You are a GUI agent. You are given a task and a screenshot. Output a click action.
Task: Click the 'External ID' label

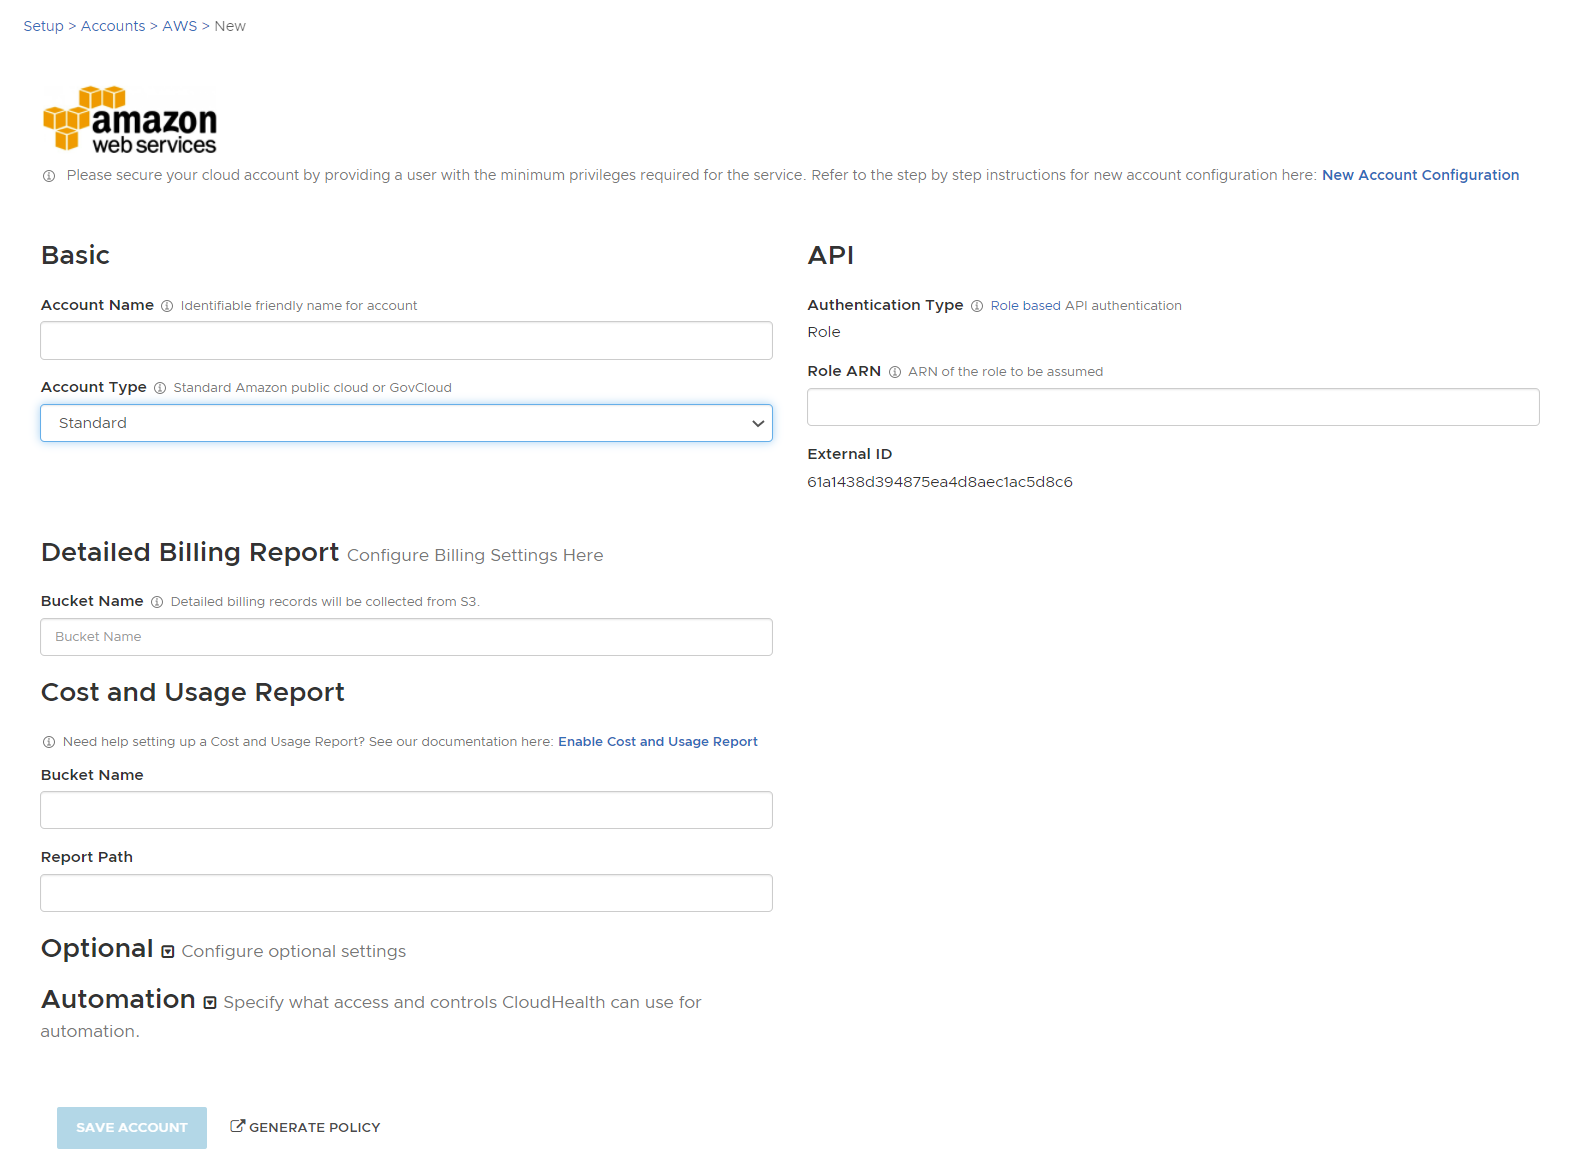click(x=850, y=454)
